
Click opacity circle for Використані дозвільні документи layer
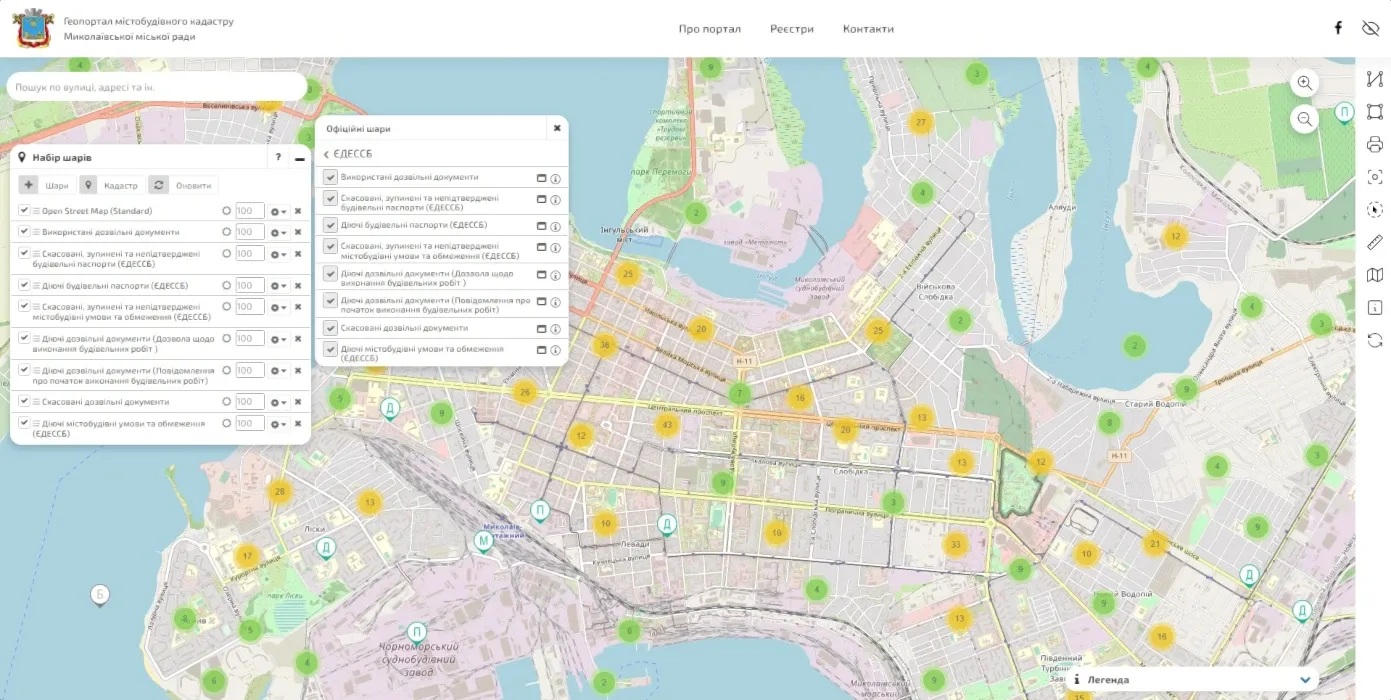[227, 232]
